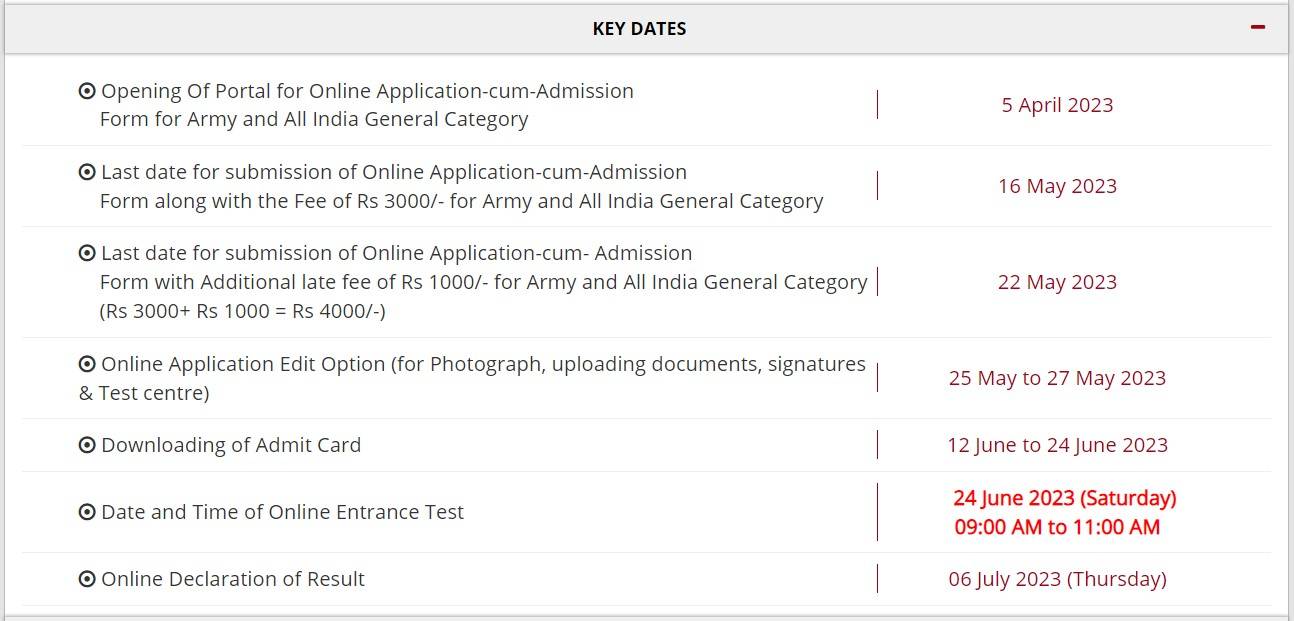Click the red 24 June 2023 (Saturday) text
1294x621 pixels.
pyautogui.click(x=1064, y=498)
